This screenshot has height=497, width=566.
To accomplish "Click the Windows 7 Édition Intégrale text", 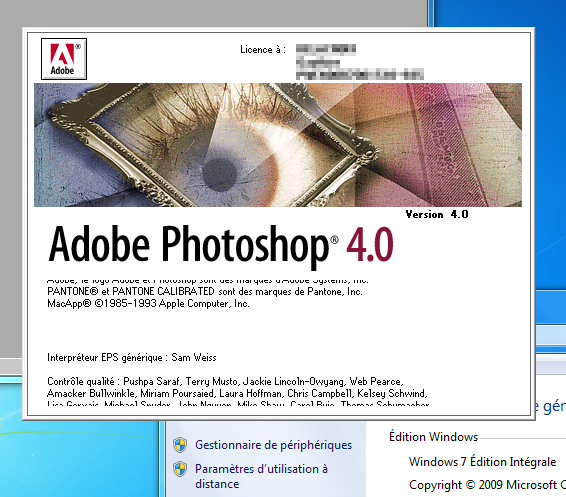I will click(x=482, y=462).
